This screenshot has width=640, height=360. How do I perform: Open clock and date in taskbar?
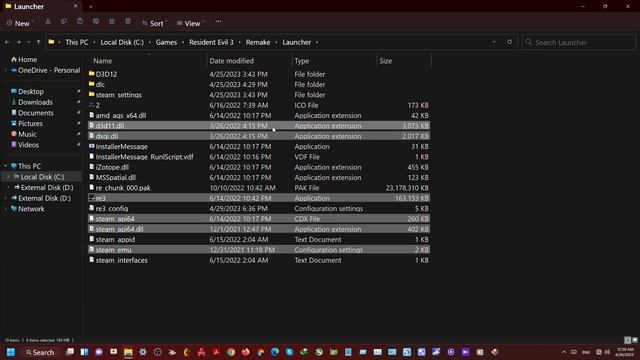(625, 352)
